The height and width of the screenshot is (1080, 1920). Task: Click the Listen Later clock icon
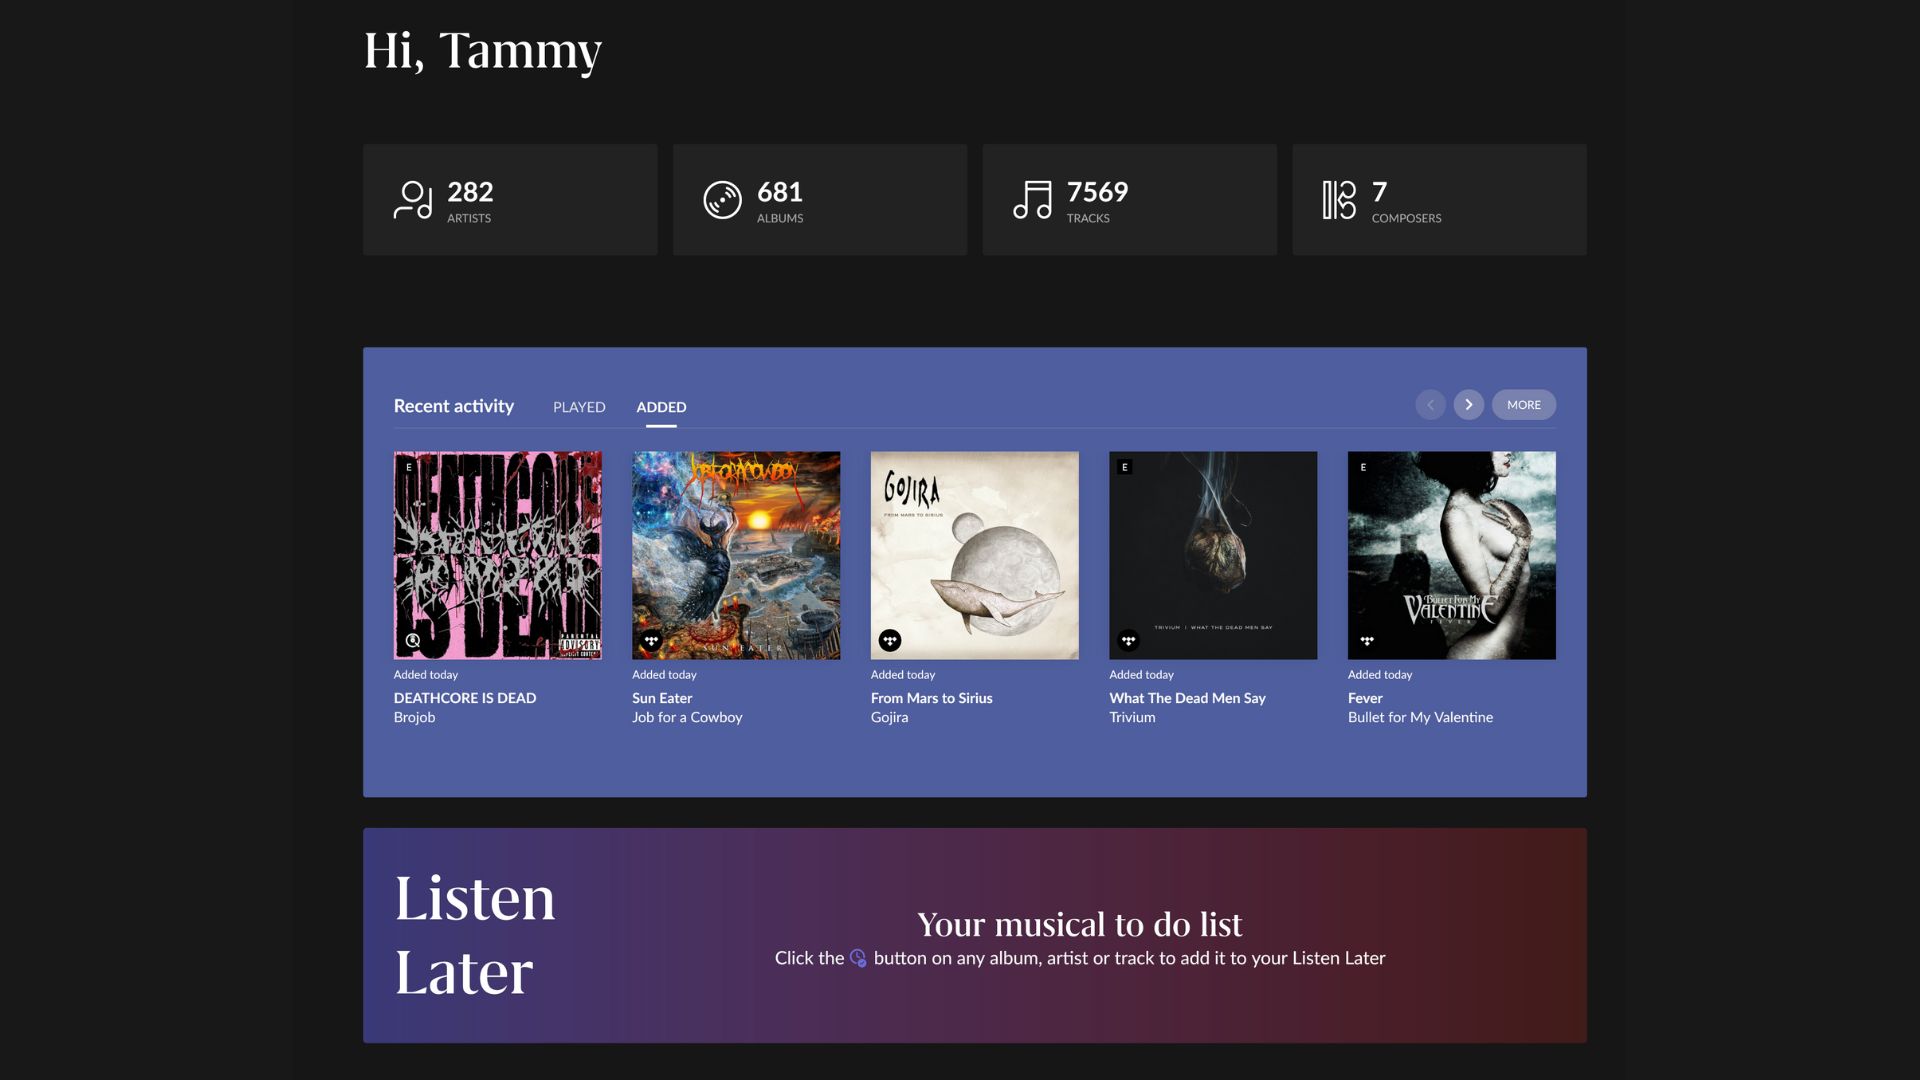pyautogui.click(x=858, y=958)
